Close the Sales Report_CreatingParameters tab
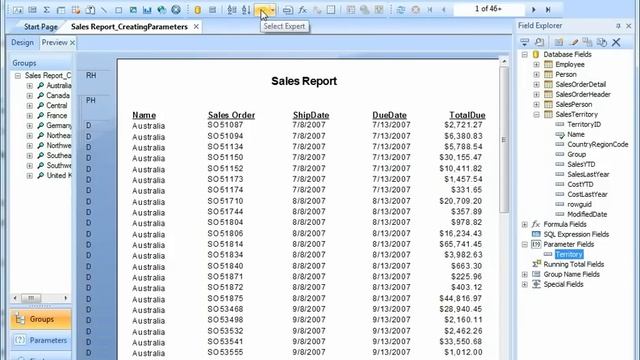Screen dimensions: 640x360 tap(196, 27)
